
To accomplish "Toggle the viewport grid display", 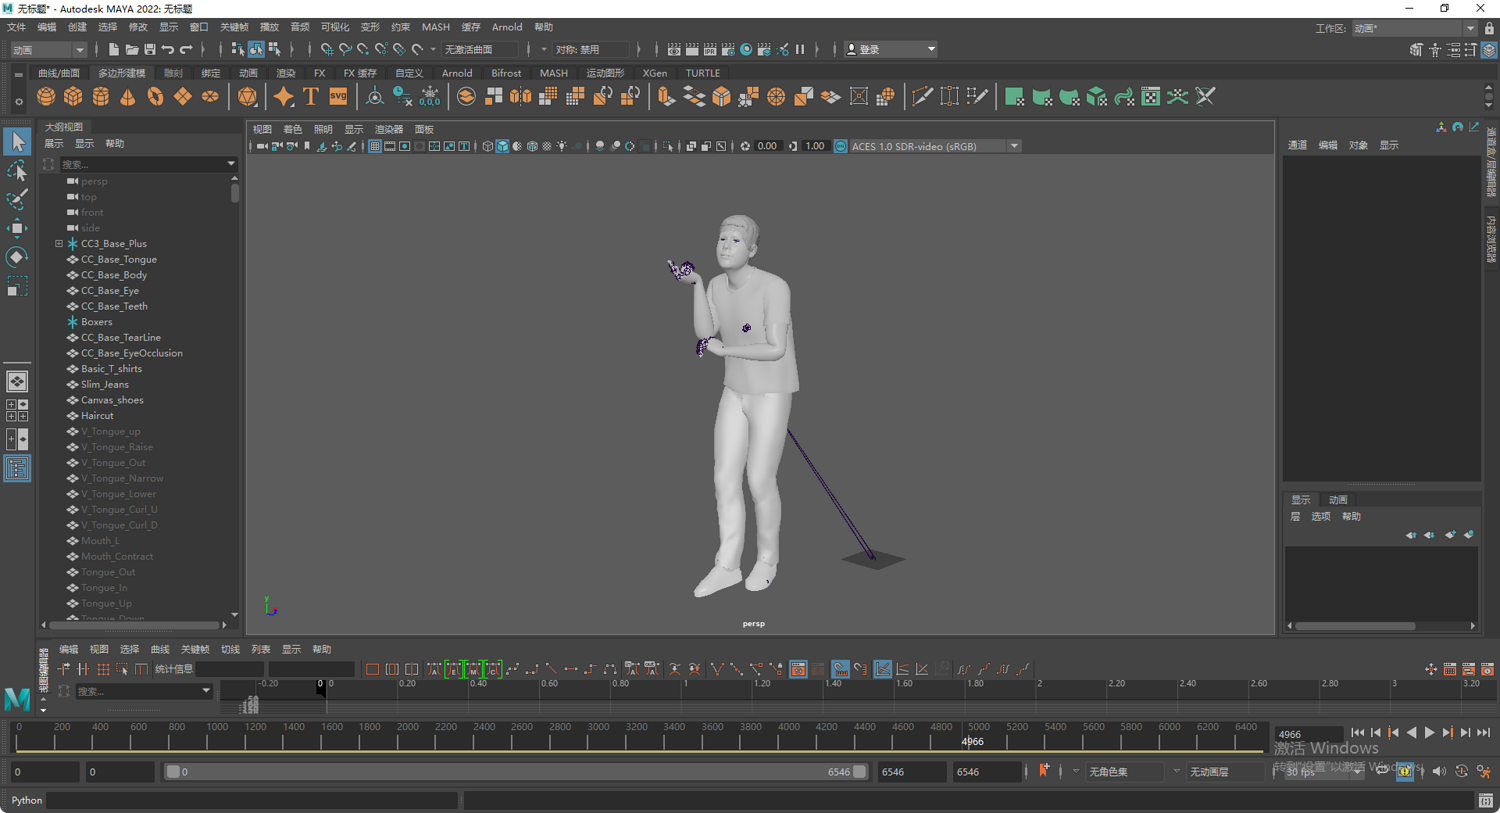I will click(x=374, y=146).
